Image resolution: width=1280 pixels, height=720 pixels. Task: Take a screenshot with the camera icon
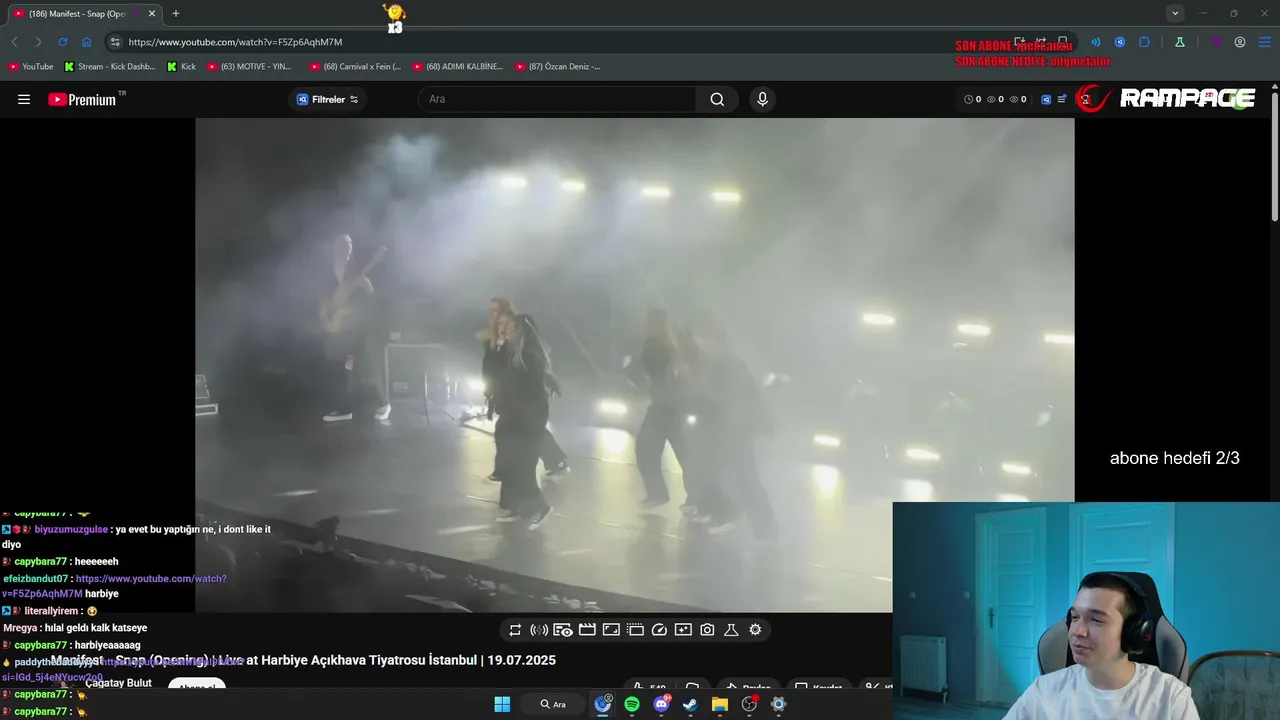(x=707, y=630)
